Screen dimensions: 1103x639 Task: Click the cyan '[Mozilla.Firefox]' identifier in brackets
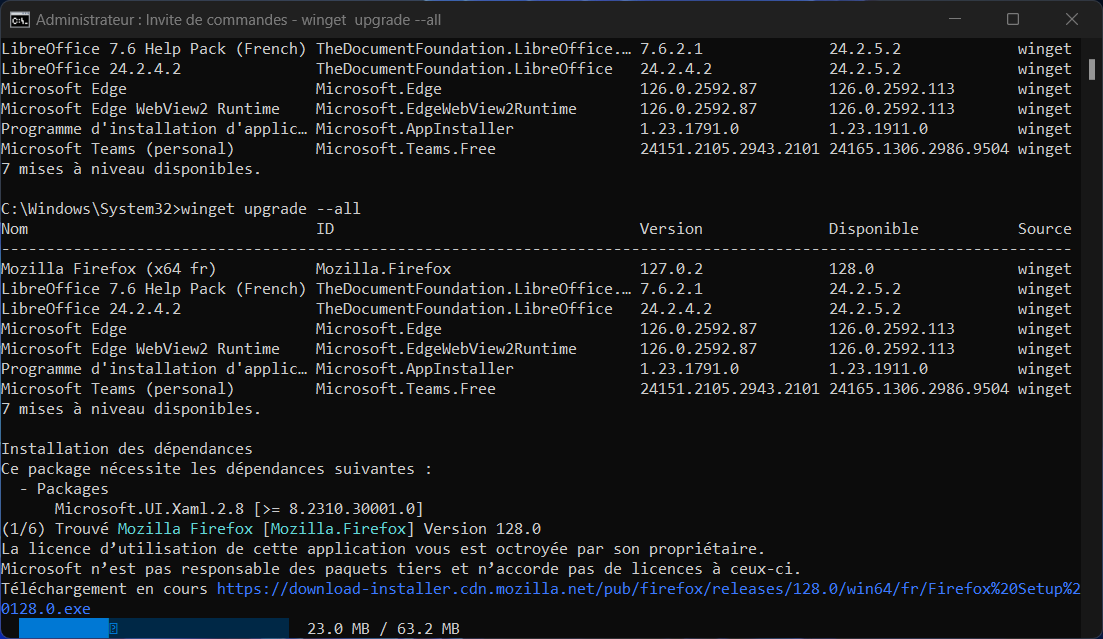pos(338,529)
